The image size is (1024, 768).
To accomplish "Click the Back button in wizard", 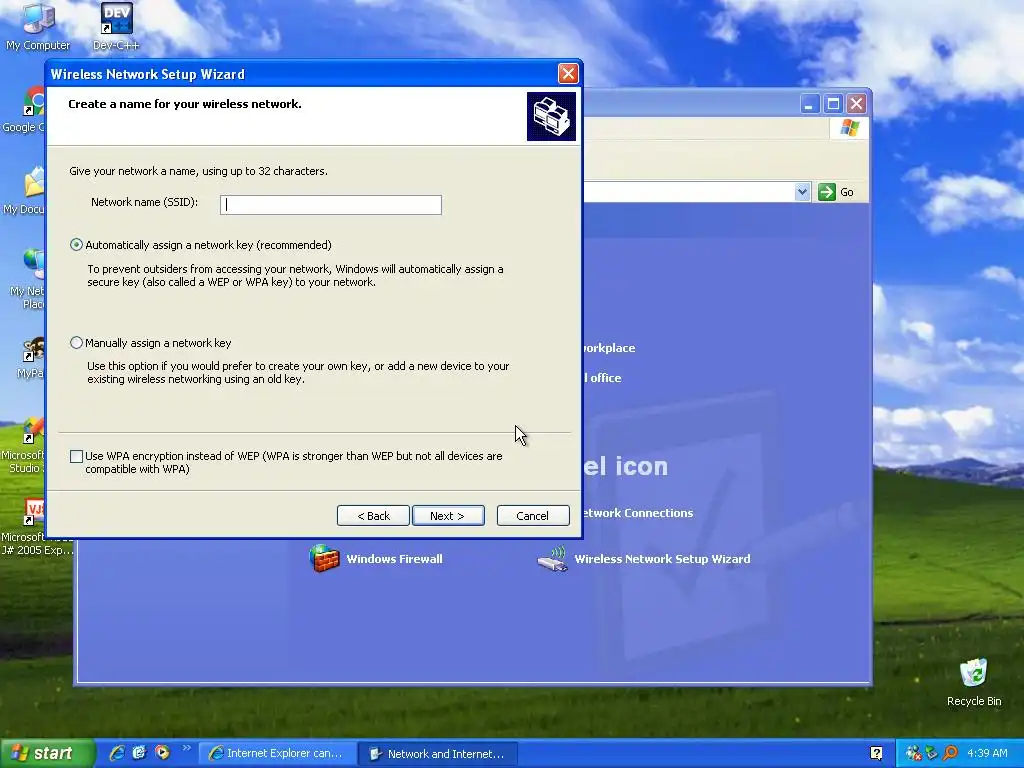I will 373,516.
